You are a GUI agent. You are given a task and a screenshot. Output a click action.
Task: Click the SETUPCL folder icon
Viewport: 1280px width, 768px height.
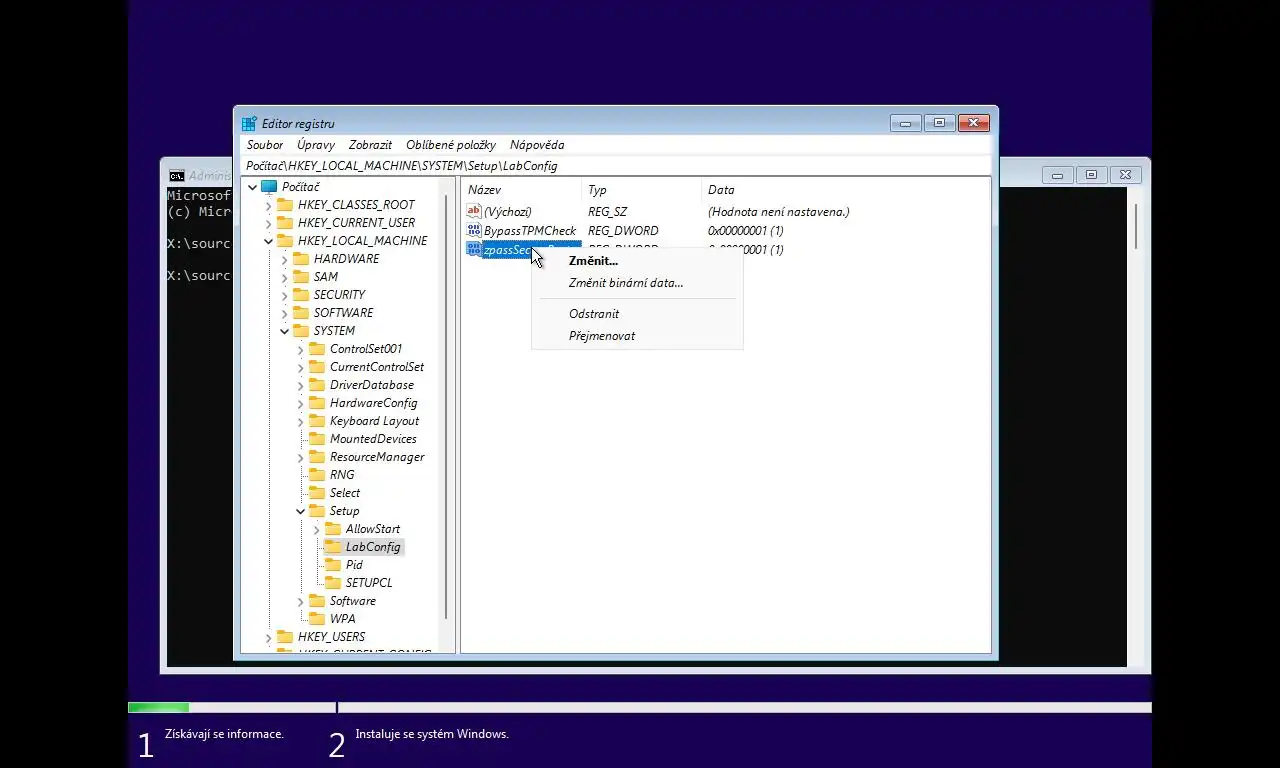[x=333, y=583]
